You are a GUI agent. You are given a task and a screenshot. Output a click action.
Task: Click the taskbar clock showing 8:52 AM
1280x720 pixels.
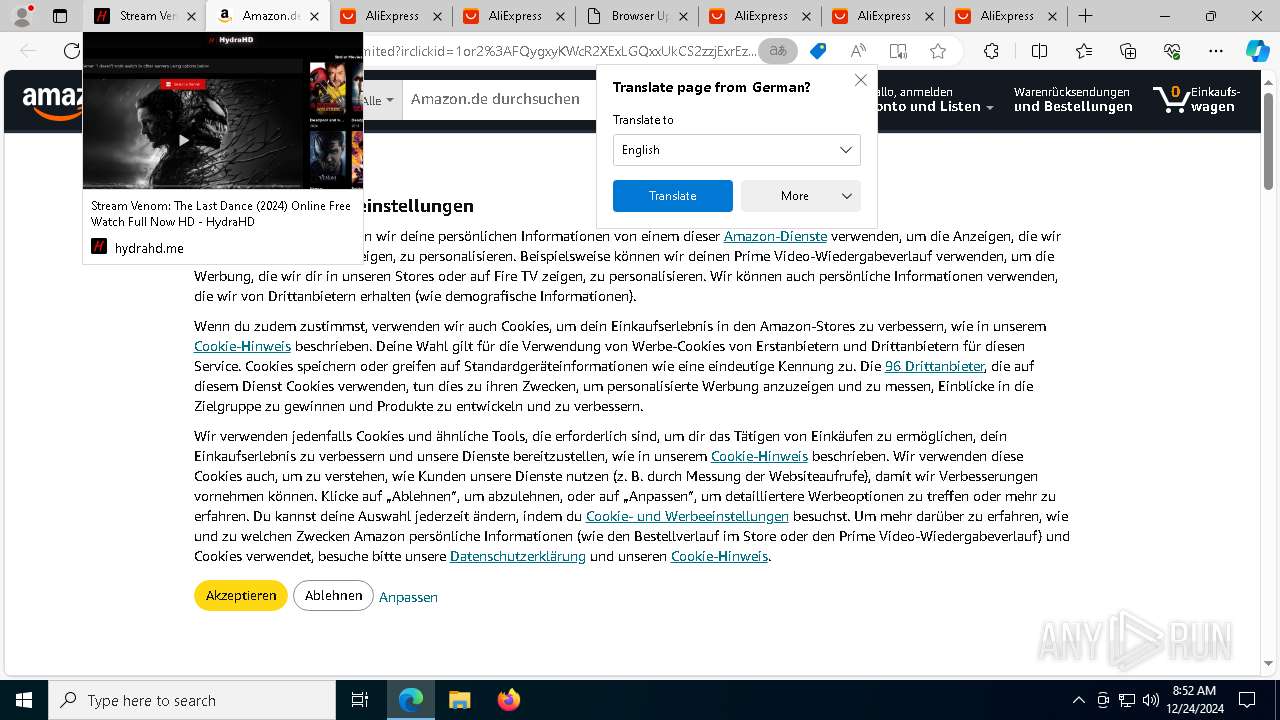click(x=1193, y=700)
